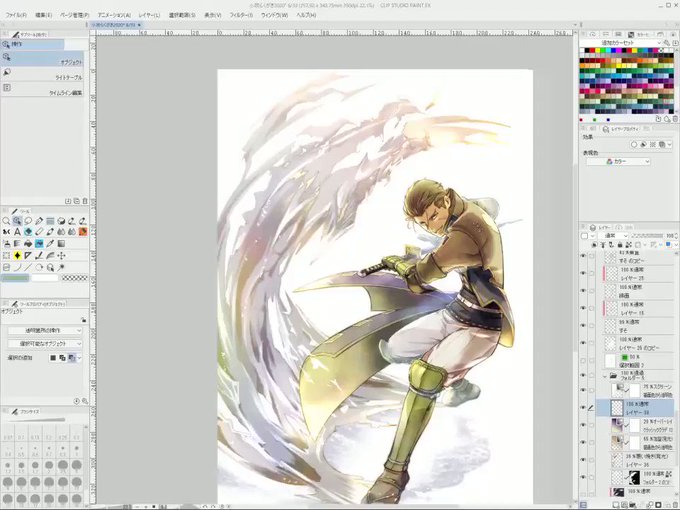Click delete layer icon at Layers bottom
680x510 pixels.
pyautogui.click(x=675, y=505)
